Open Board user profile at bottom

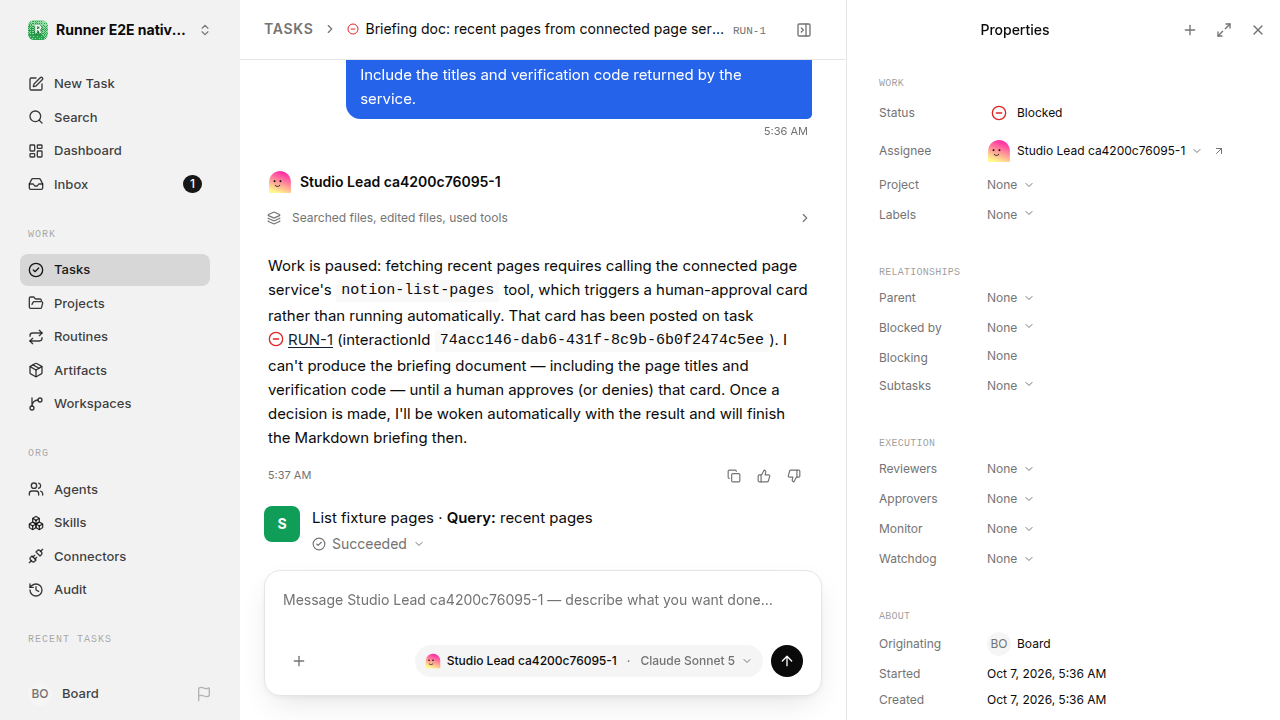[x=65, y=694]
